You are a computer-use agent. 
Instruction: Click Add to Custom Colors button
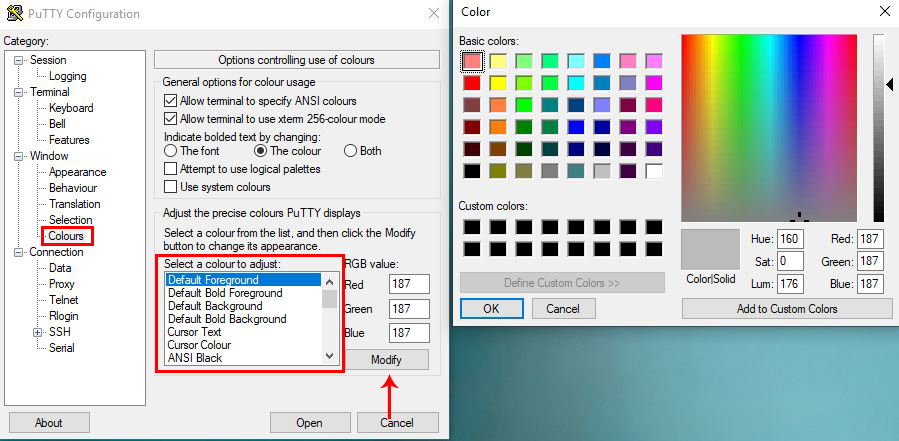(786, 309)
